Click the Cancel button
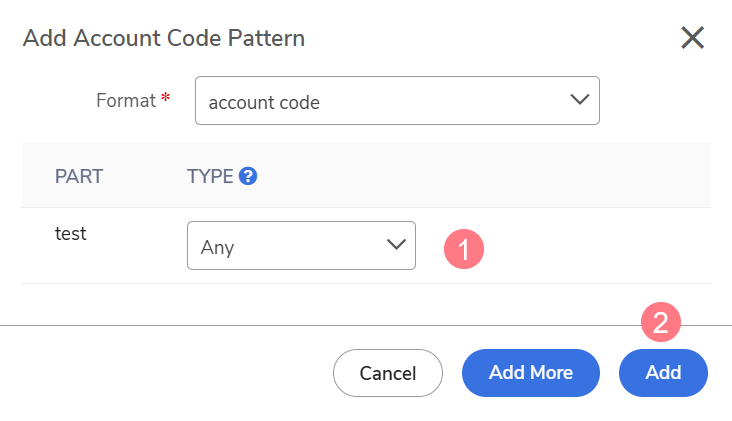732x421 pixels. point(387,373)
